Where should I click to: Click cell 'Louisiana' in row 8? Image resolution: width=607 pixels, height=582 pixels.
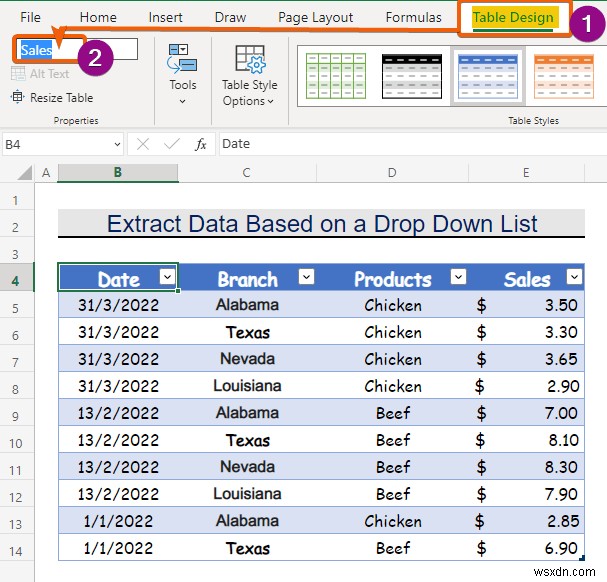247,386
